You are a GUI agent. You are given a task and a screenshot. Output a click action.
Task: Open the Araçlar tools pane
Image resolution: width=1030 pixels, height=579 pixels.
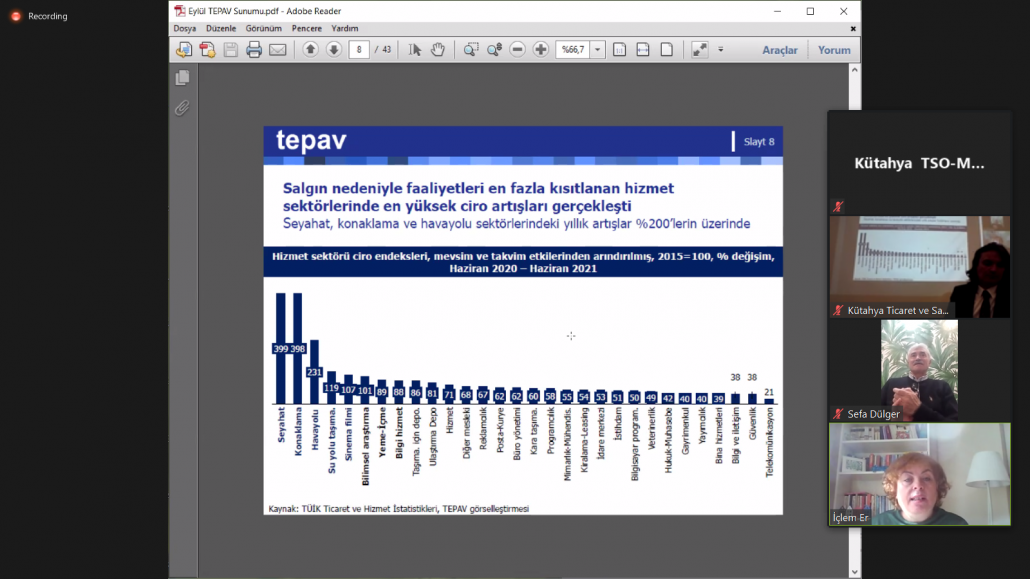tap(780, 50)
